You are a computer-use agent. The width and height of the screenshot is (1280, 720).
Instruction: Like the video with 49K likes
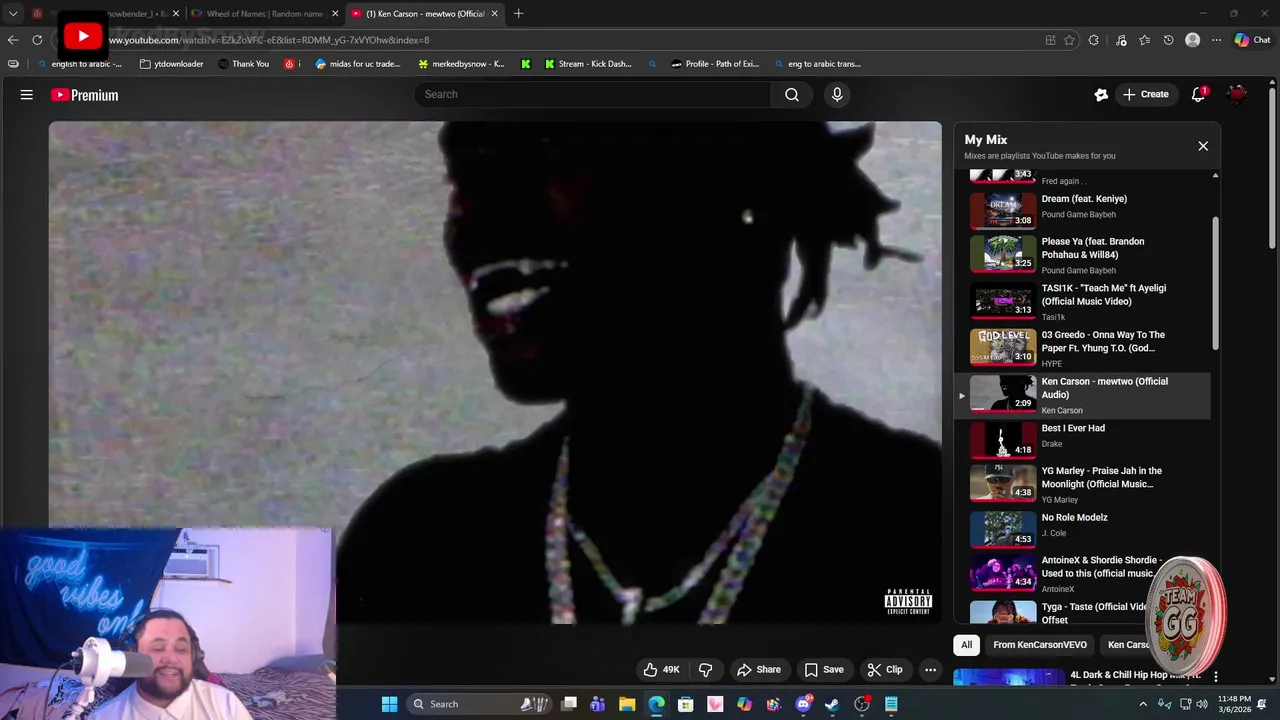point(661,670)
